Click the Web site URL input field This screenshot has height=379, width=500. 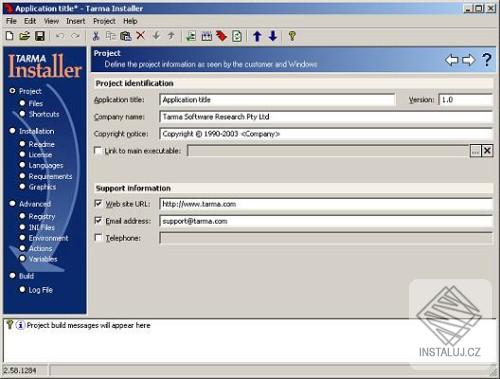(326, 204)
